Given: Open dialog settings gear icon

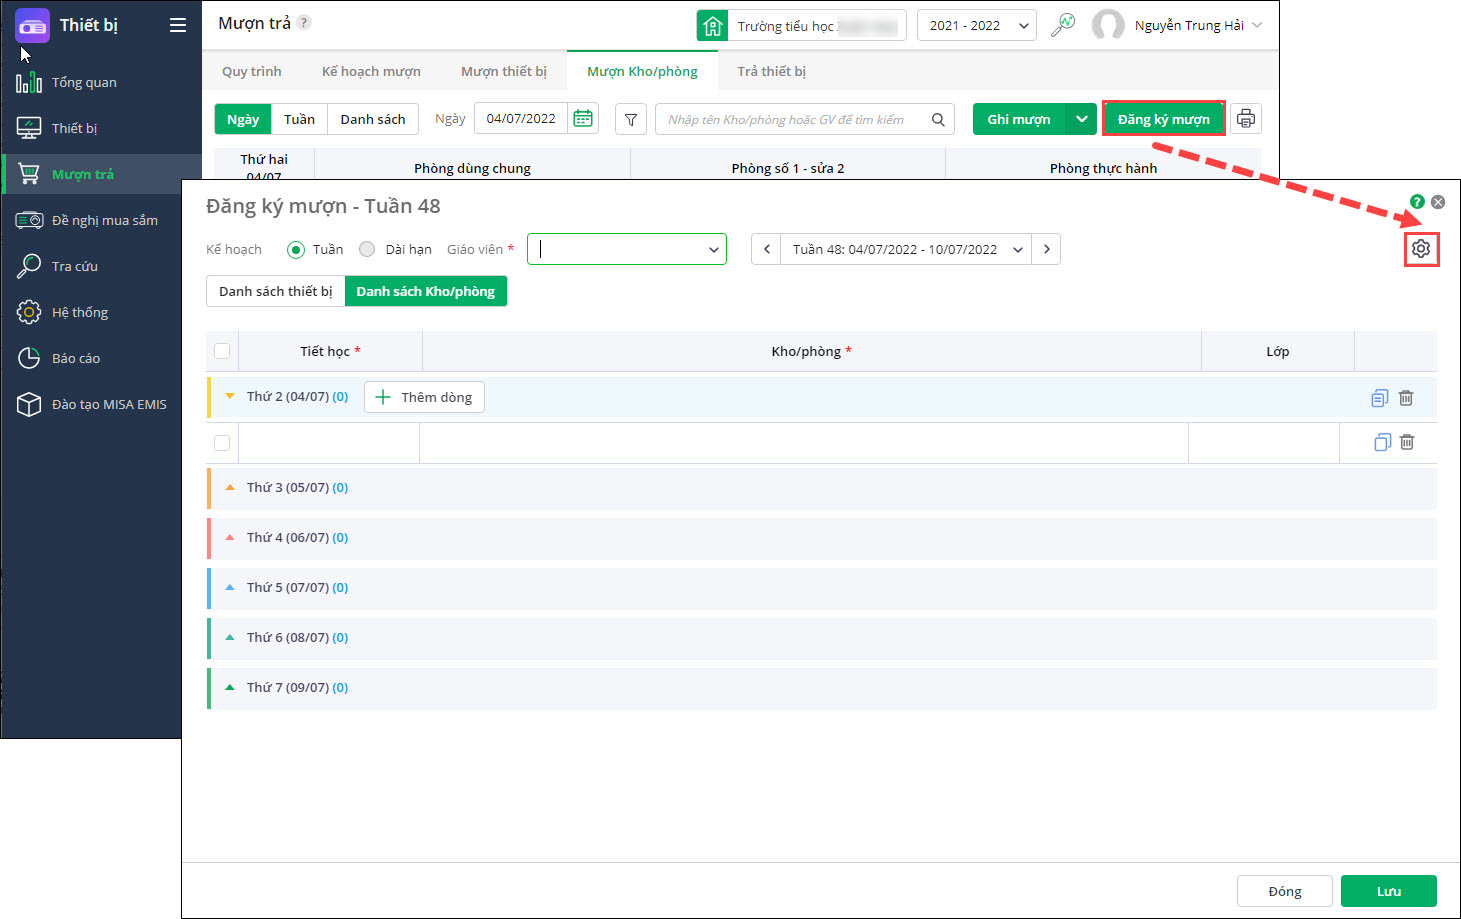Looking at the screenshot, I should point(1421,249).
